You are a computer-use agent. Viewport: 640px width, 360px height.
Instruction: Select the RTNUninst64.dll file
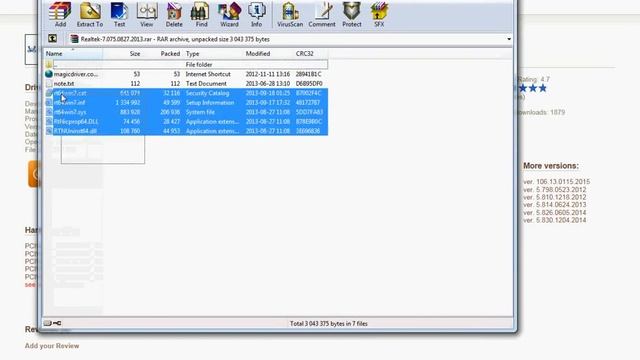pyautogui.click(x=186, y=131)
